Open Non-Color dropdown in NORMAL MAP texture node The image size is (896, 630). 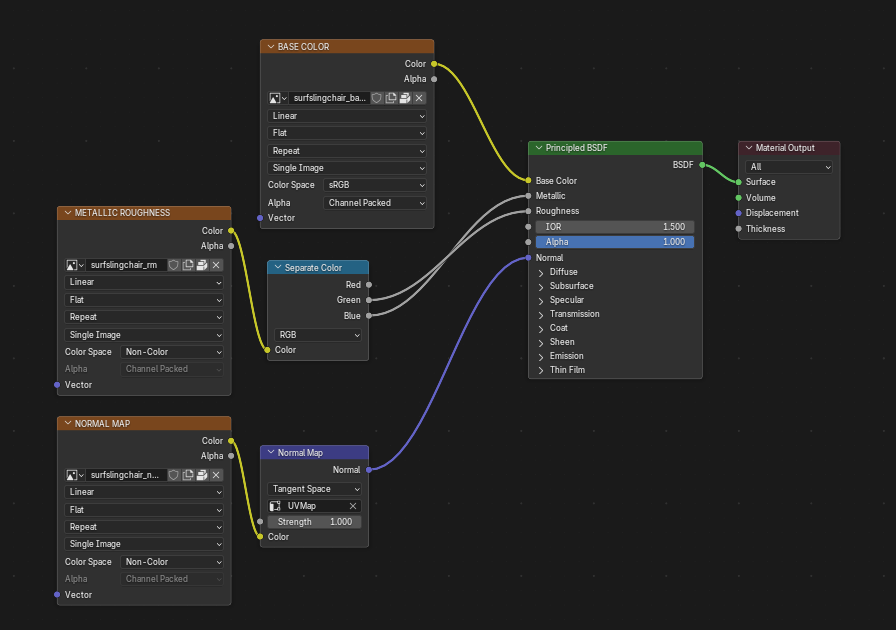click(172, 562)
